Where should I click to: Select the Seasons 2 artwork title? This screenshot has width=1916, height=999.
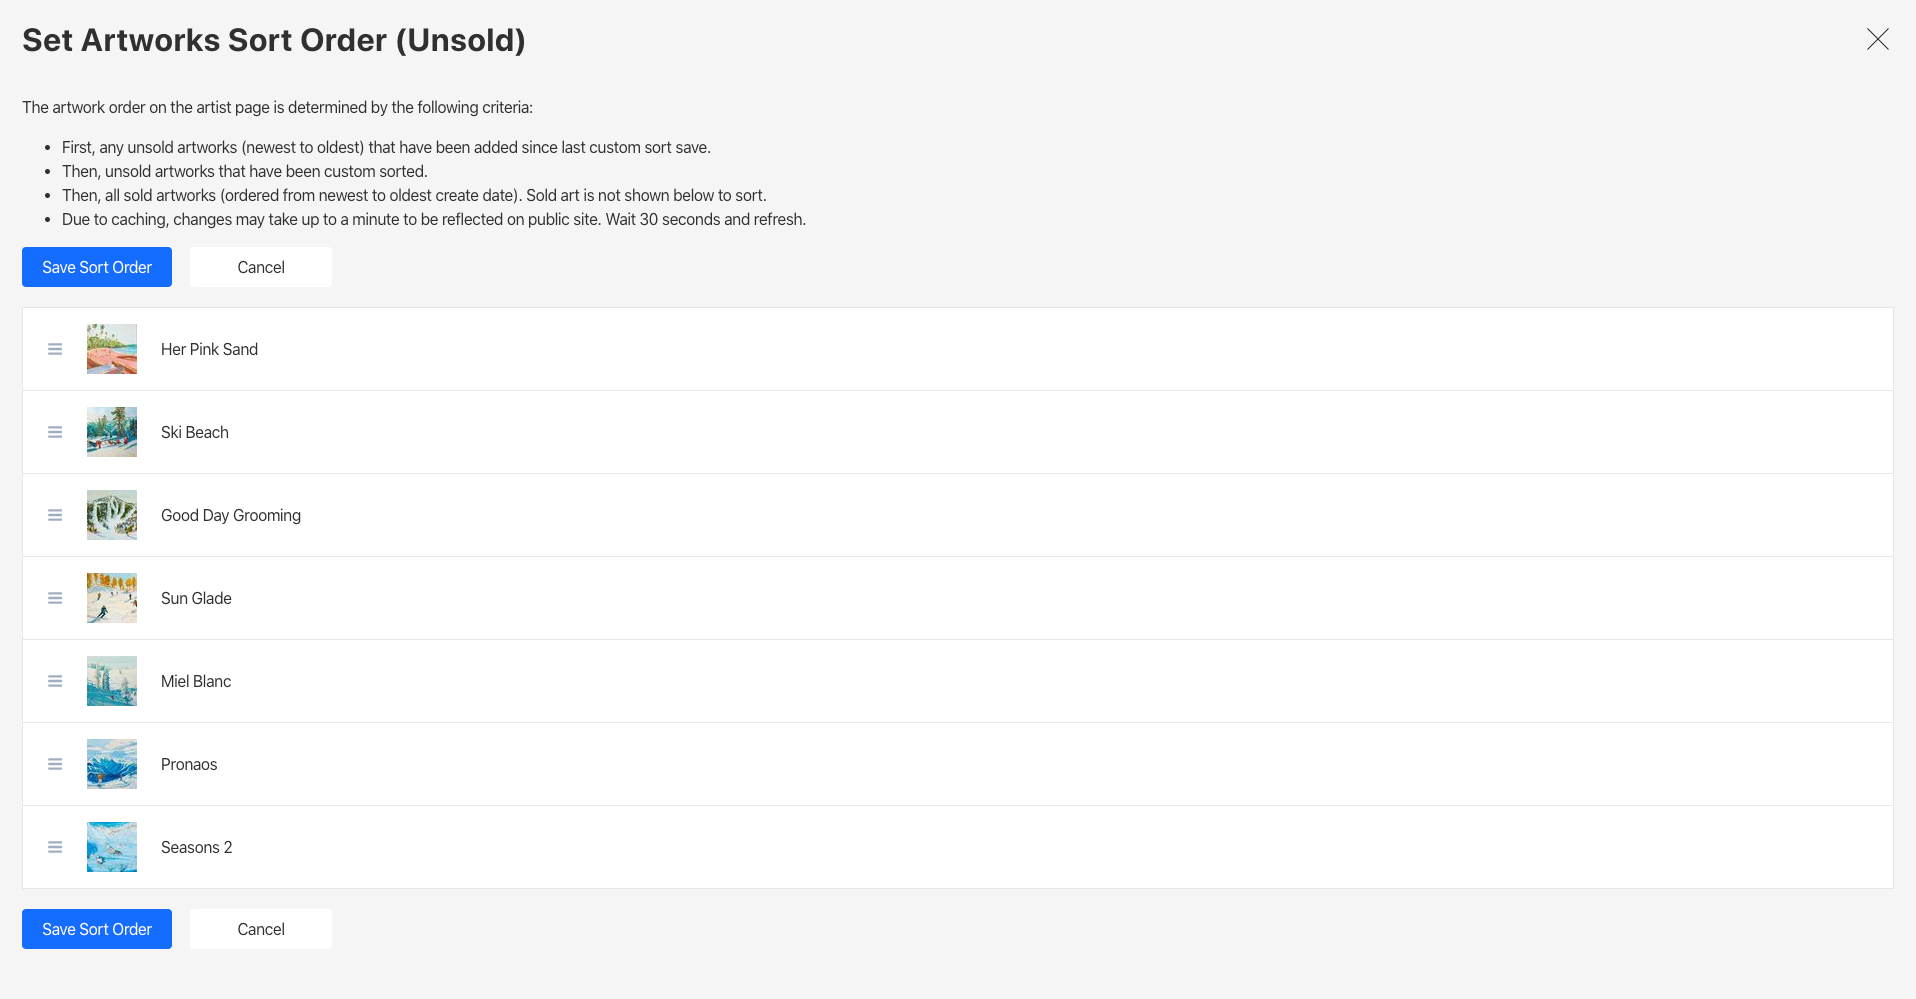pos(196,847)
